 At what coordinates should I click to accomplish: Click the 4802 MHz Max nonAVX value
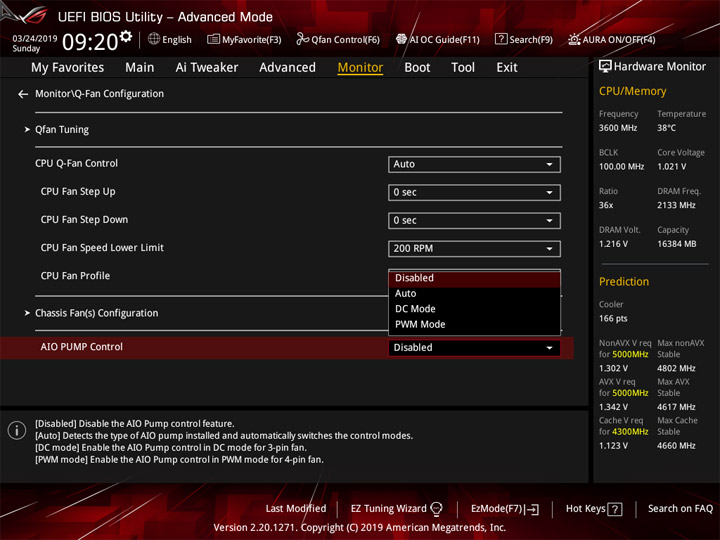pos(676,368)
